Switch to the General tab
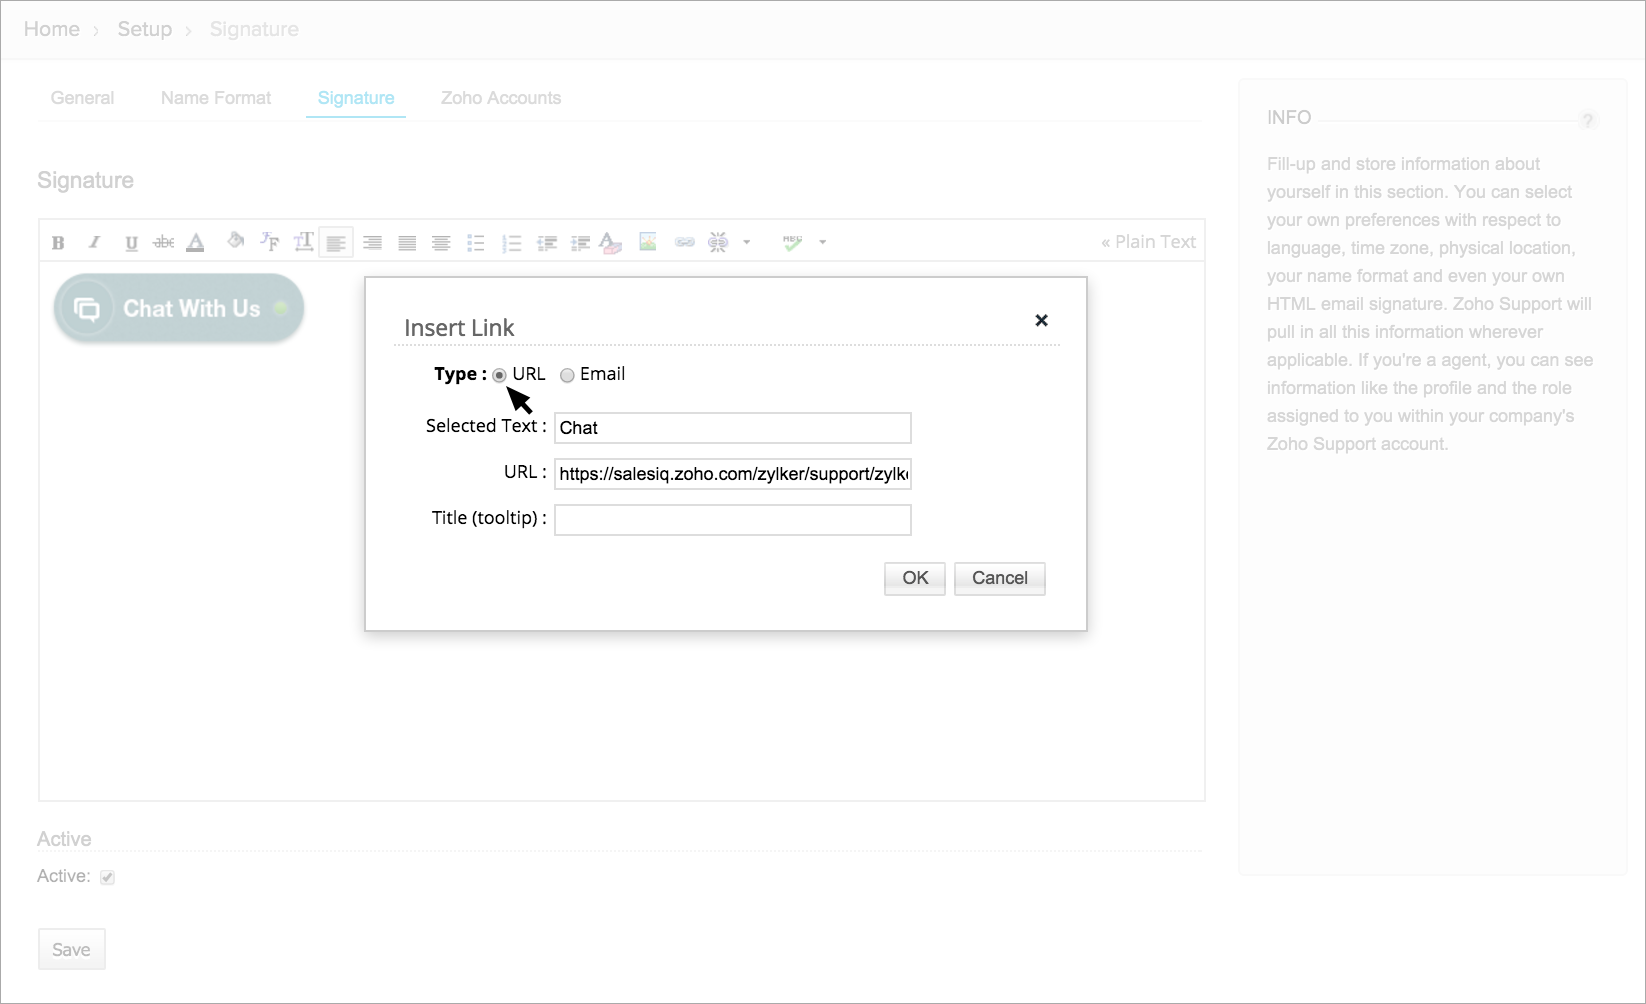The width and height of the screenshot is (1646, 1004). (x=82, y=98)
